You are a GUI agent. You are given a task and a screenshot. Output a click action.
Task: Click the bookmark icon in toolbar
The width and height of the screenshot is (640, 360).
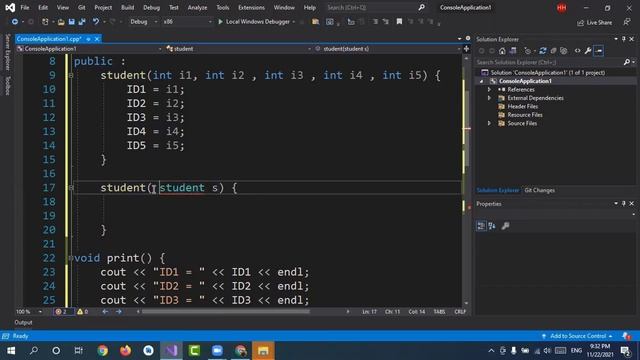coord(399,22)
